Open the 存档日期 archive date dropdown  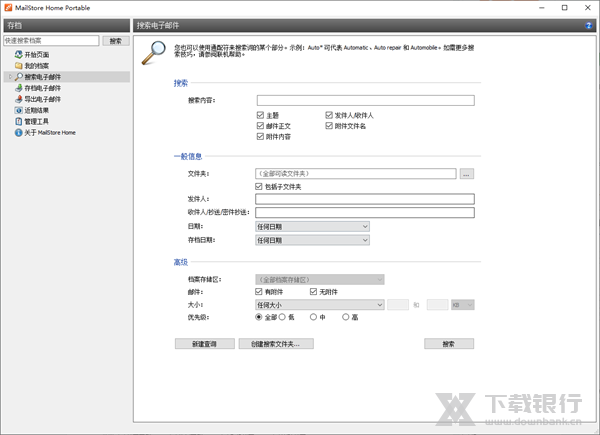click(312, 240)
